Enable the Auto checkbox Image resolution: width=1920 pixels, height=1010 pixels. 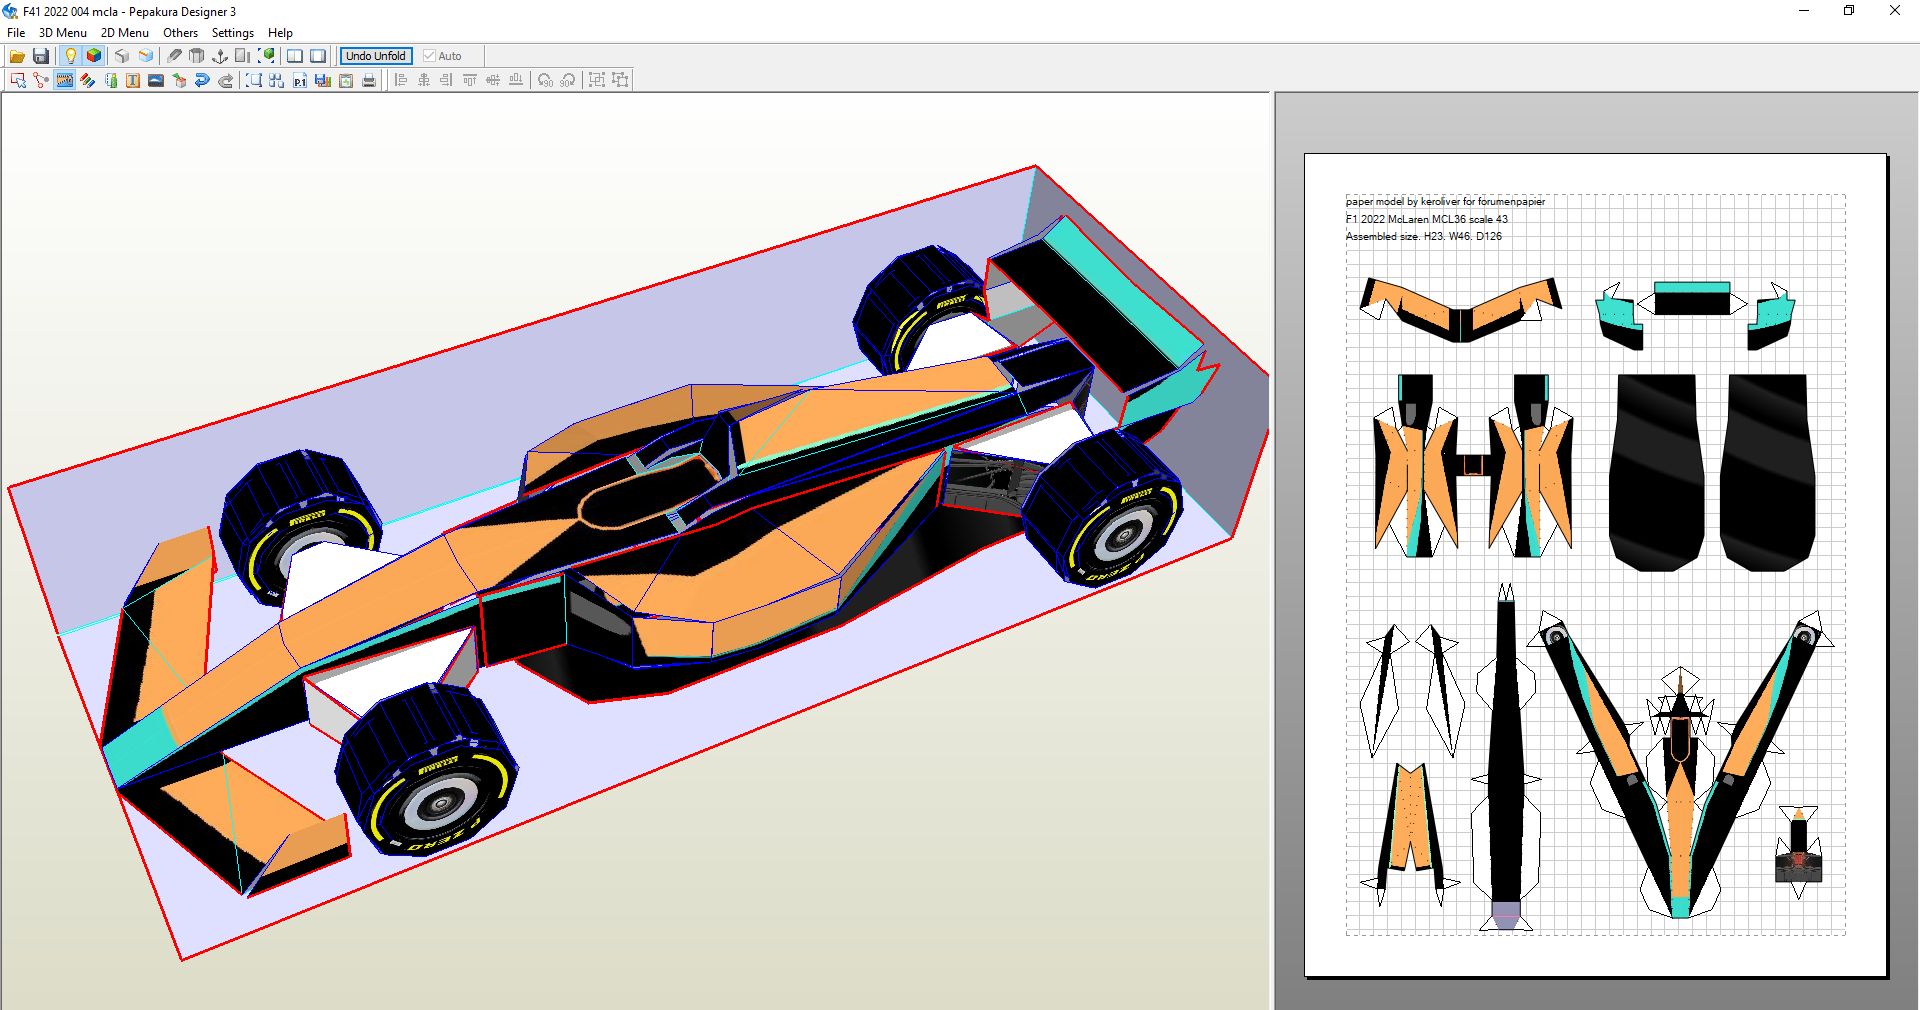tap(429, 56)
